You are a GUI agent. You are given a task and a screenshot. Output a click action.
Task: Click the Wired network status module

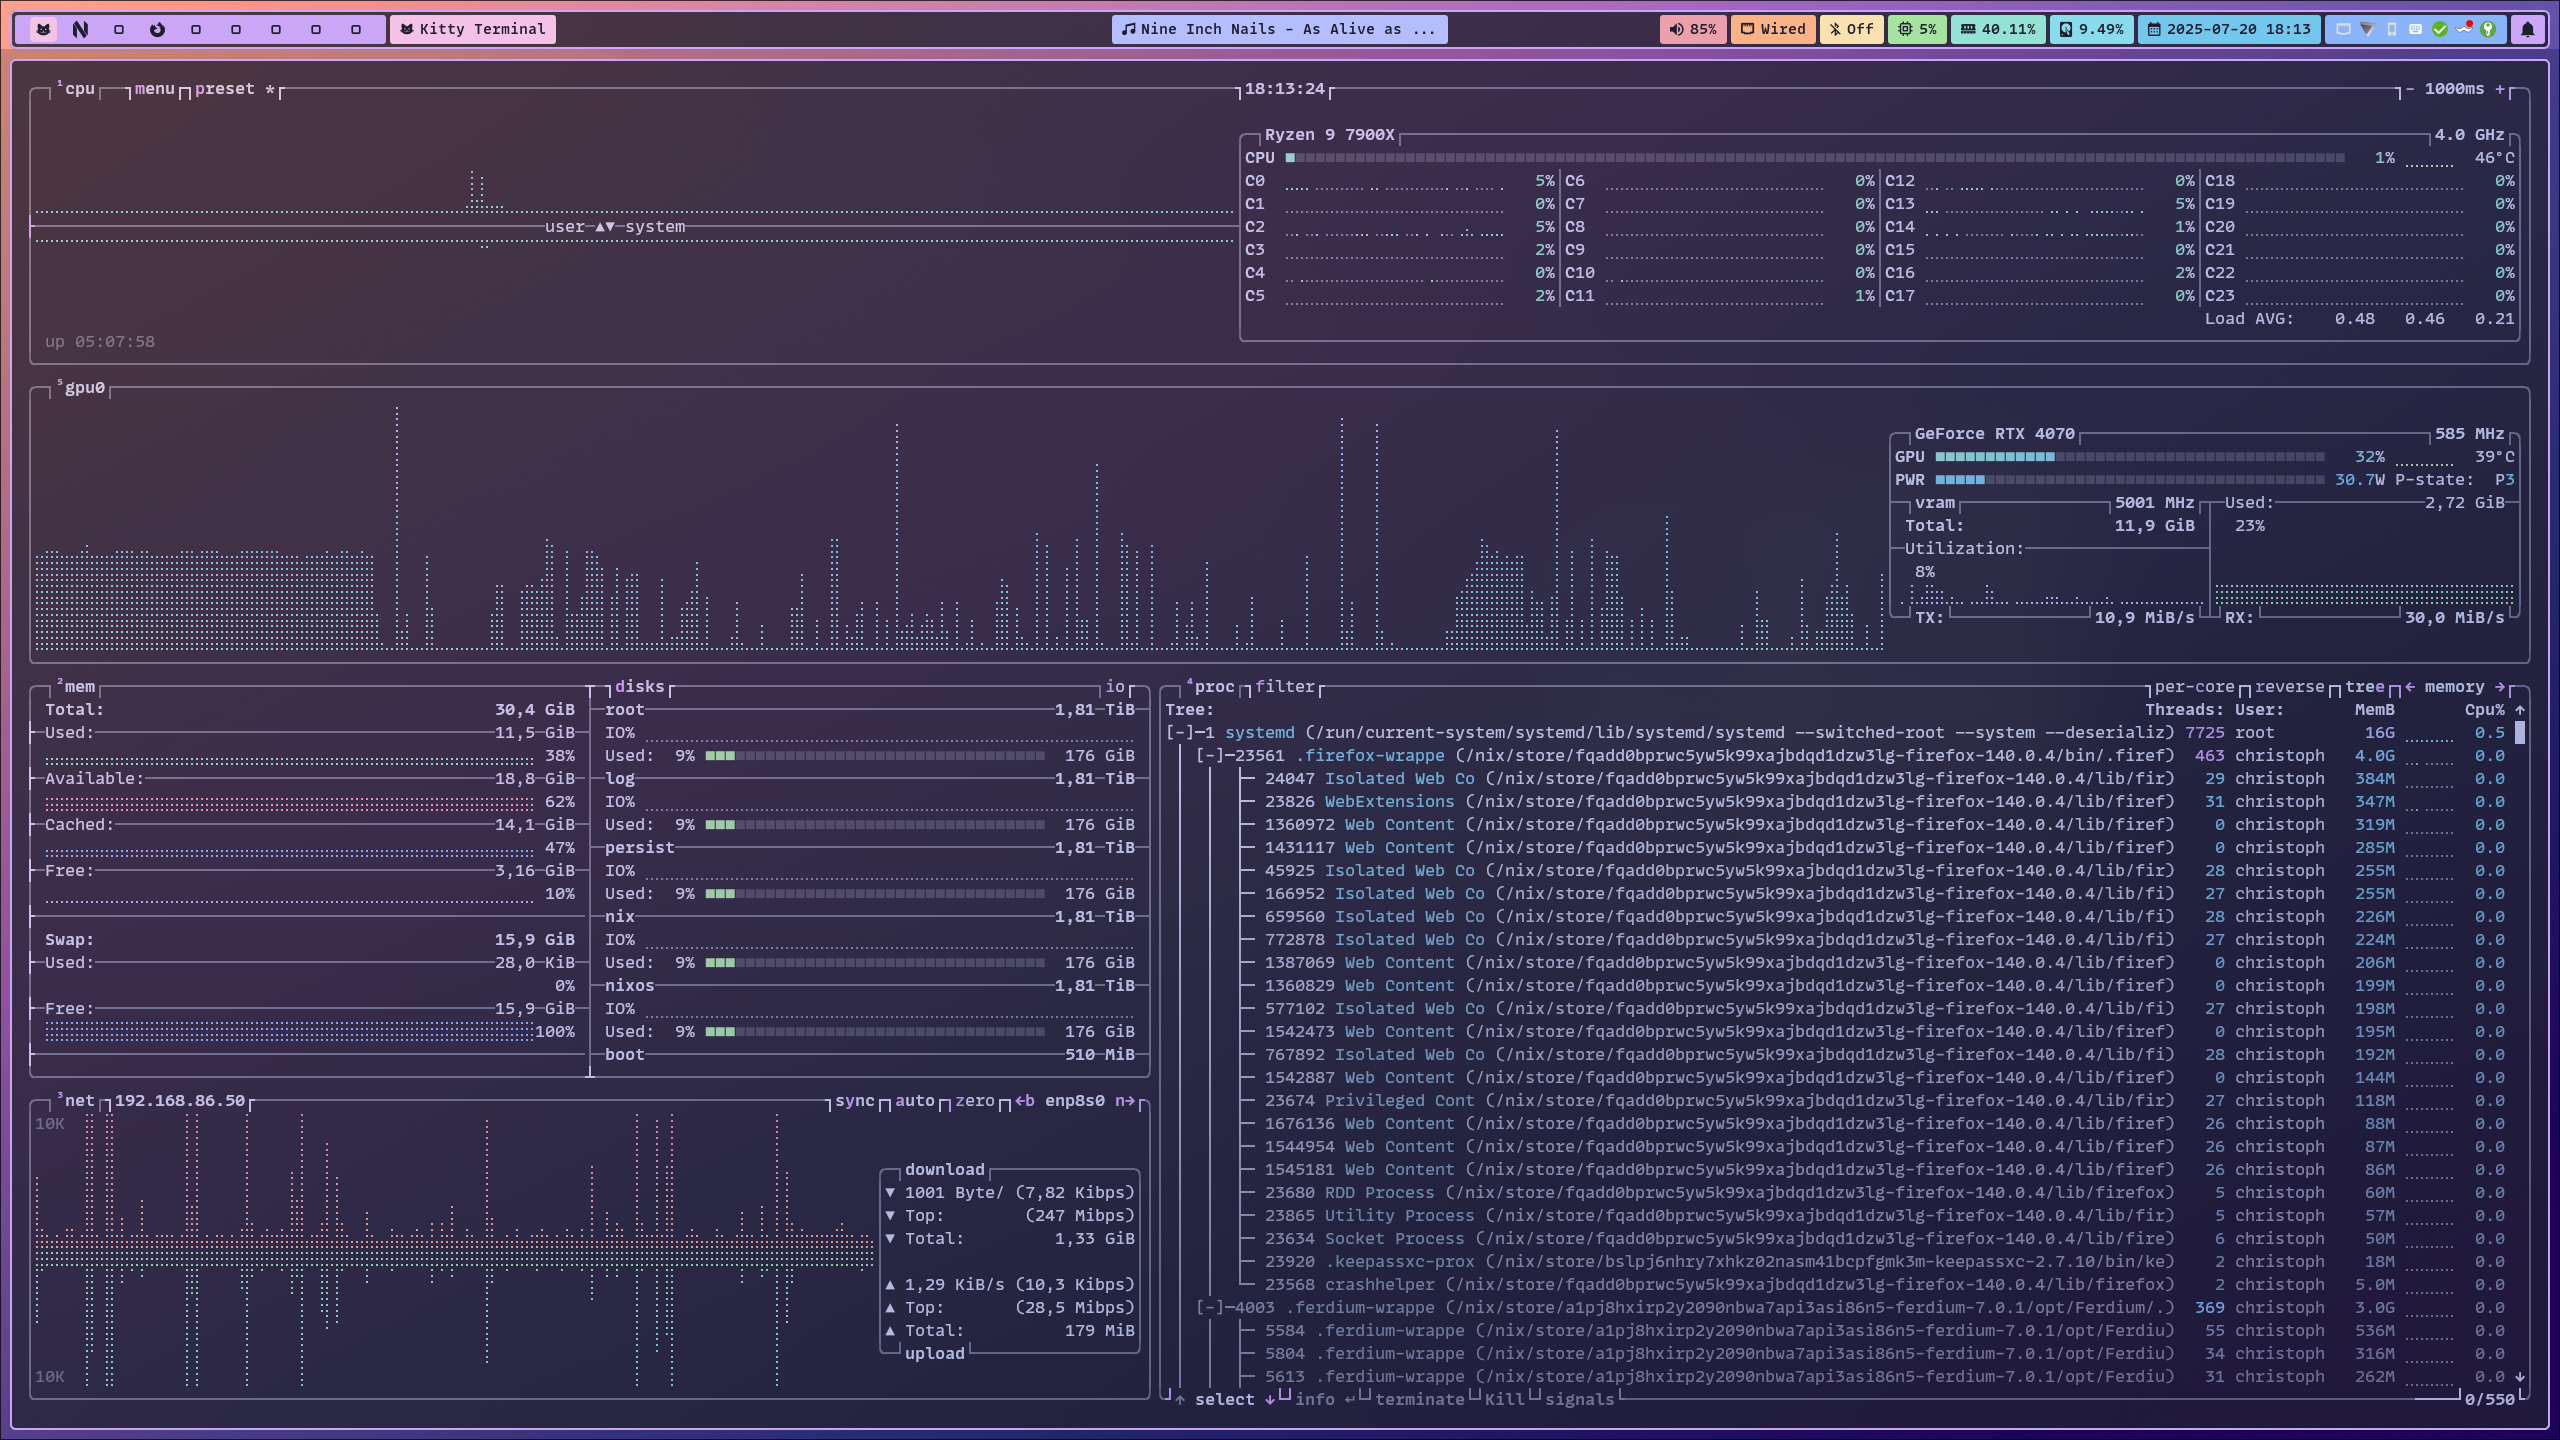(x=1773, y=29)
